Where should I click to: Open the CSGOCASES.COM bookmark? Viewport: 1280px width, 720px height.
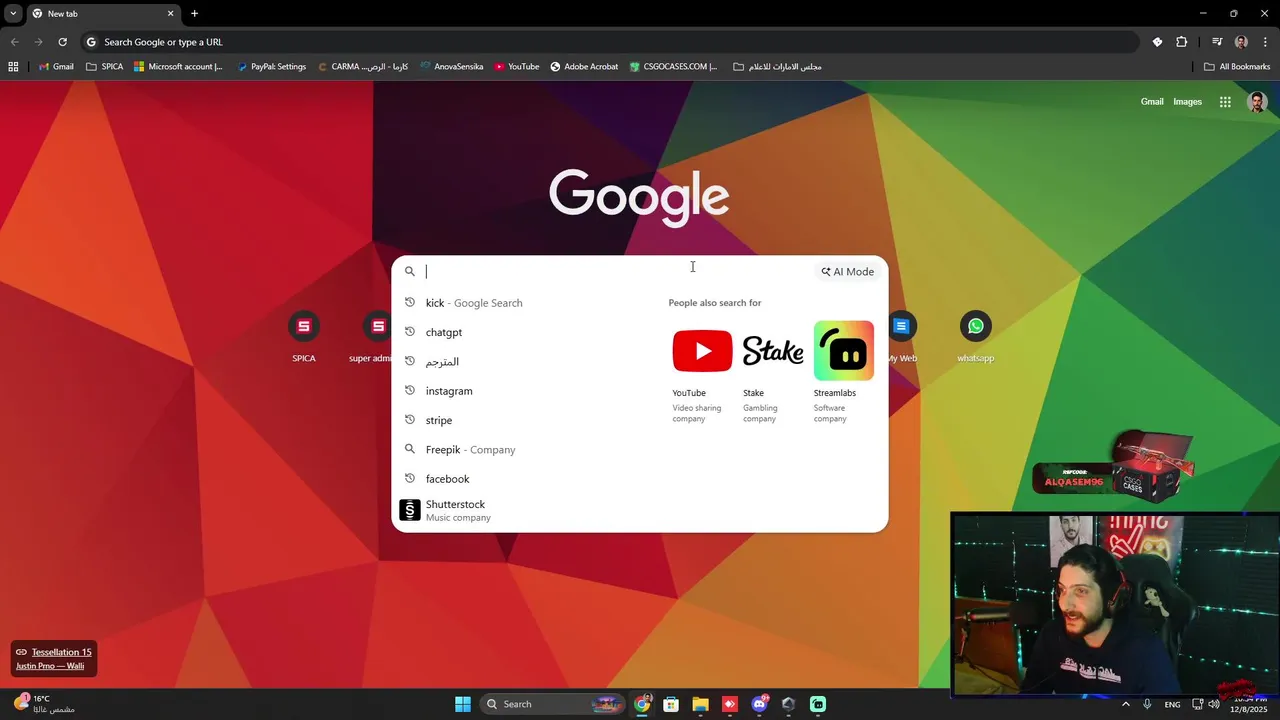tap(674, 67)
